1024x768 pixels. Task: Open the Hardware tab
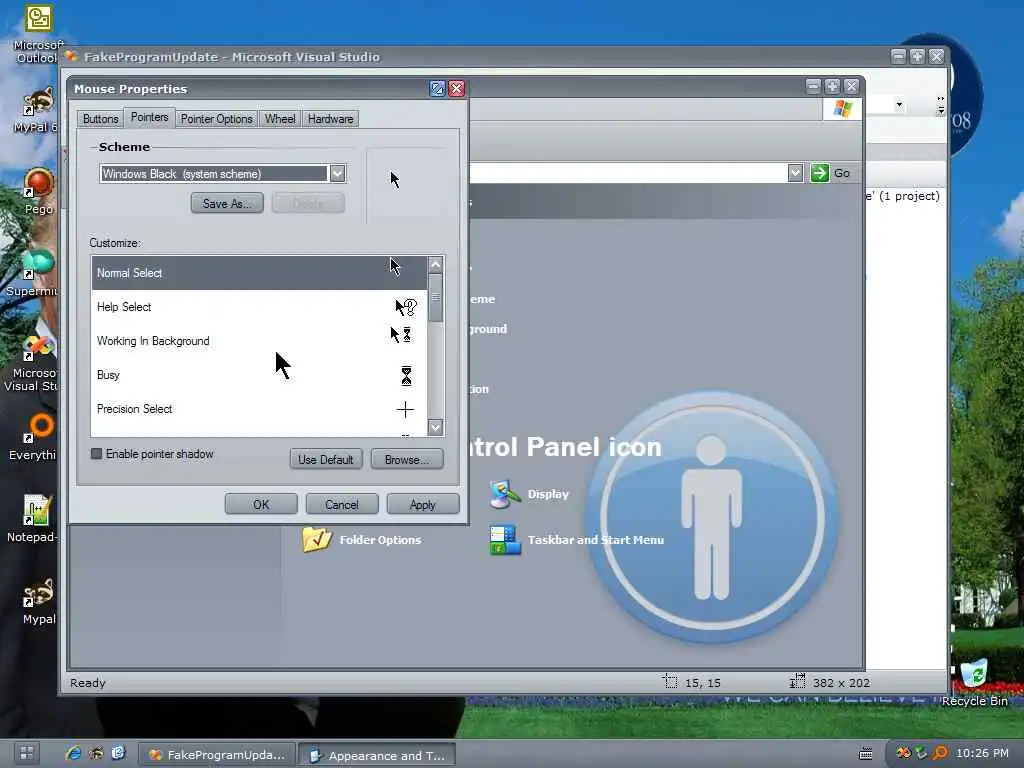(330, 119)
